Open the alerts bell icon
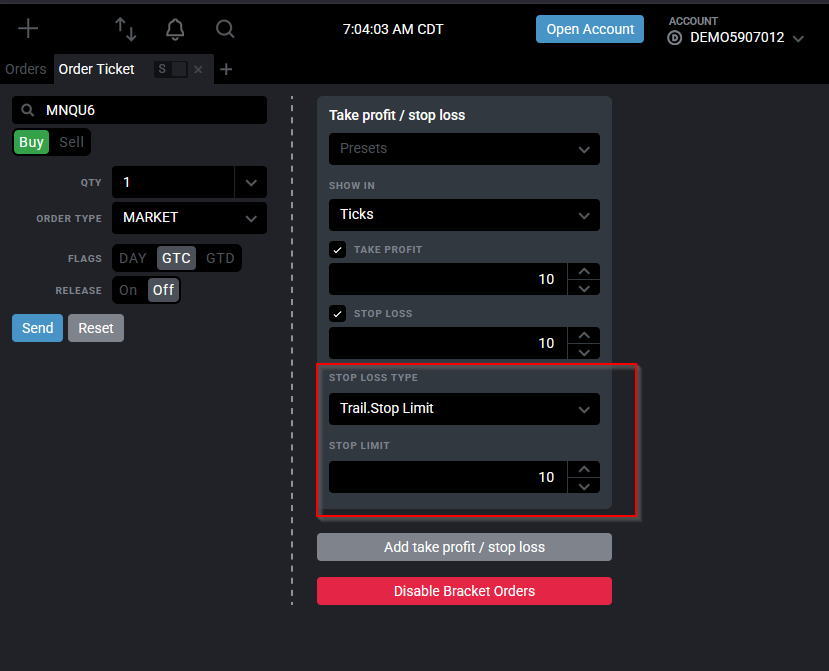The image size is (829, 671). (175, 29)
